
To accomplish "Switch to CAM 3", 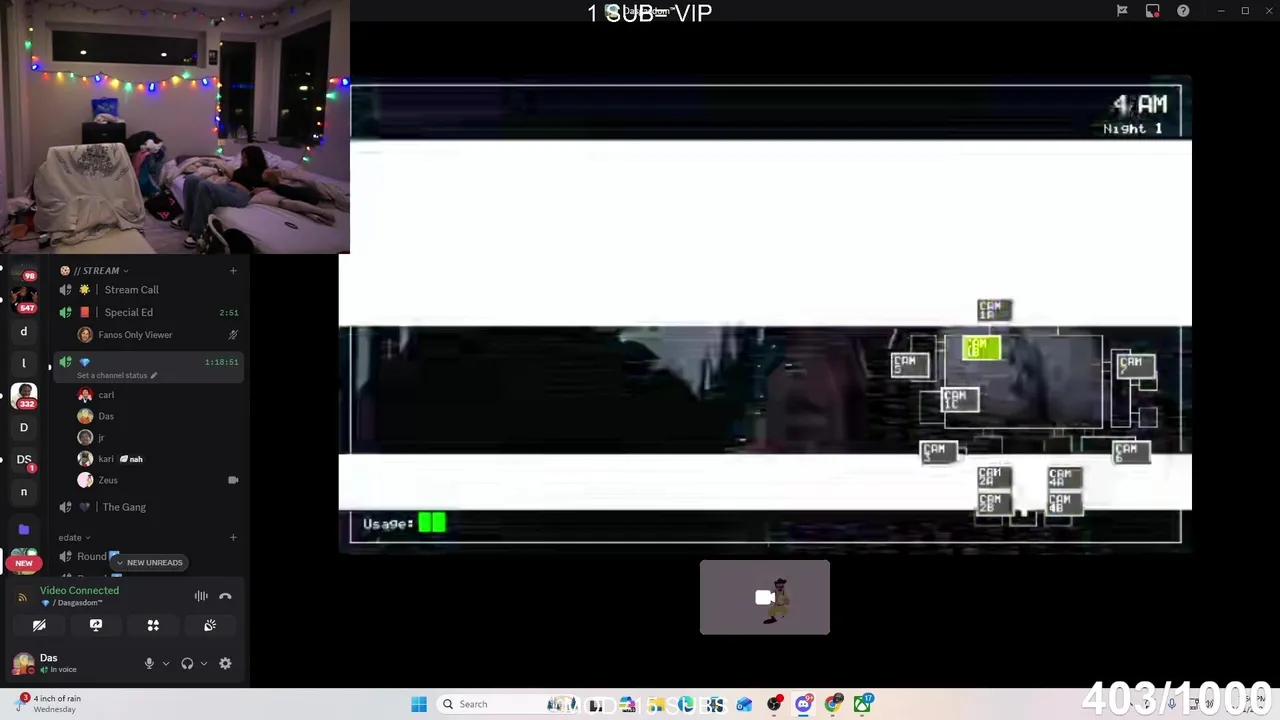I will pyautogui.click(x=938, y=452).
